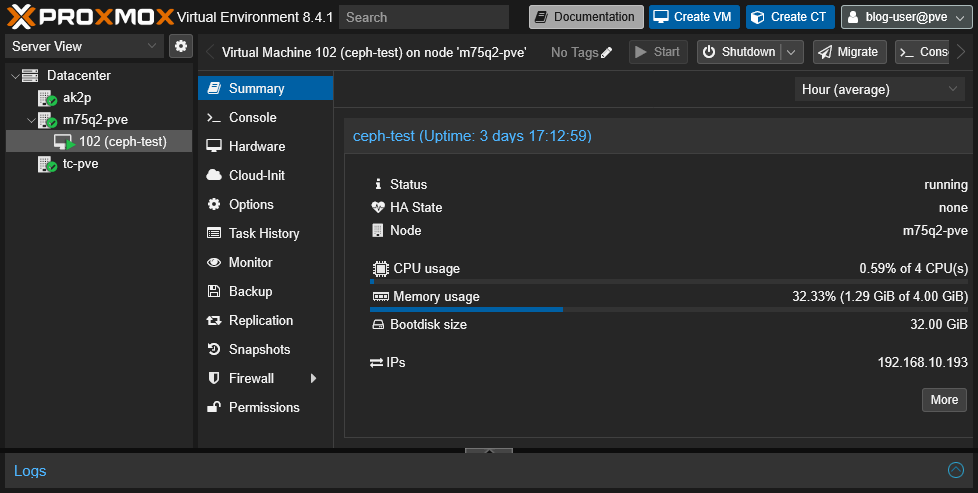
Task: Click the tc-pve node icon
Action: tap(47, 164)
